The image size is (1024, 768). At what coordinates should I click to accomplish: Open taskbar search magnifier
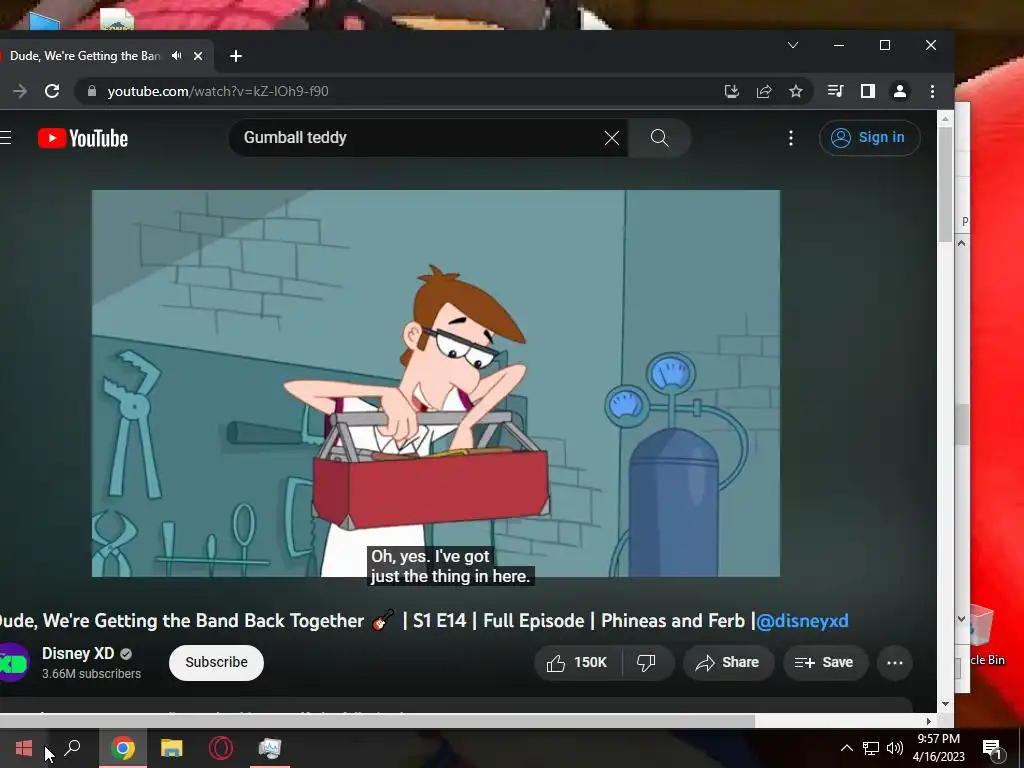click(x=72, y=748)
